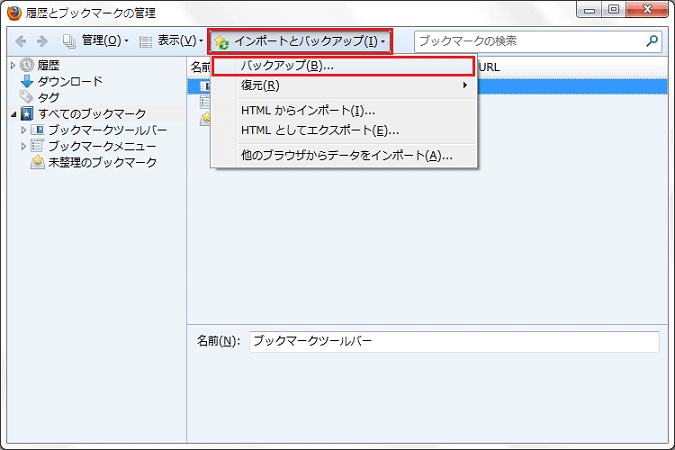Expand the ブックマークツールバー tree node
This screenshot has width=675, height=450.
click(23, 130)
